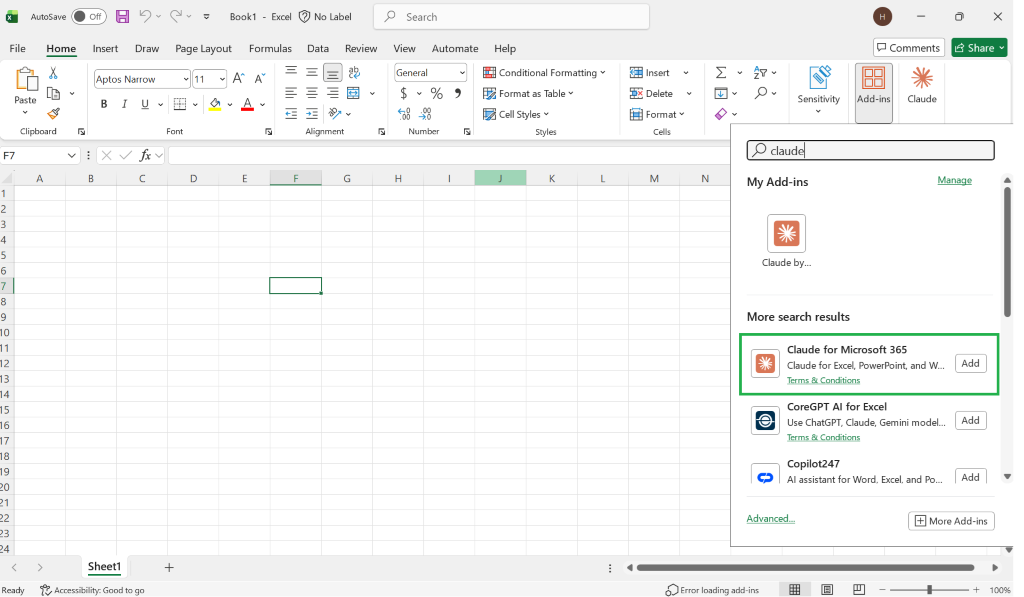Click the Cut scissors icon
The width and height of the screenshot is (1024, 597).
tap(53, 73)
